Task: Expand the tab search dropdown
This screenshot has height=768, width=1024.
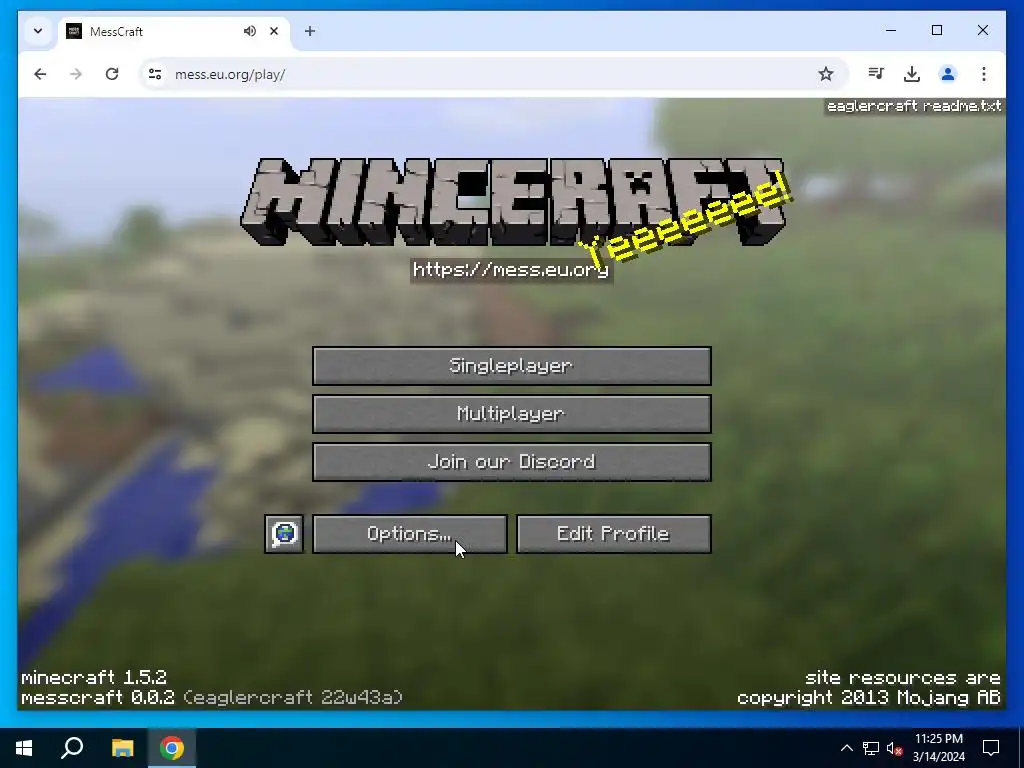Action: [x=38, y=31]
